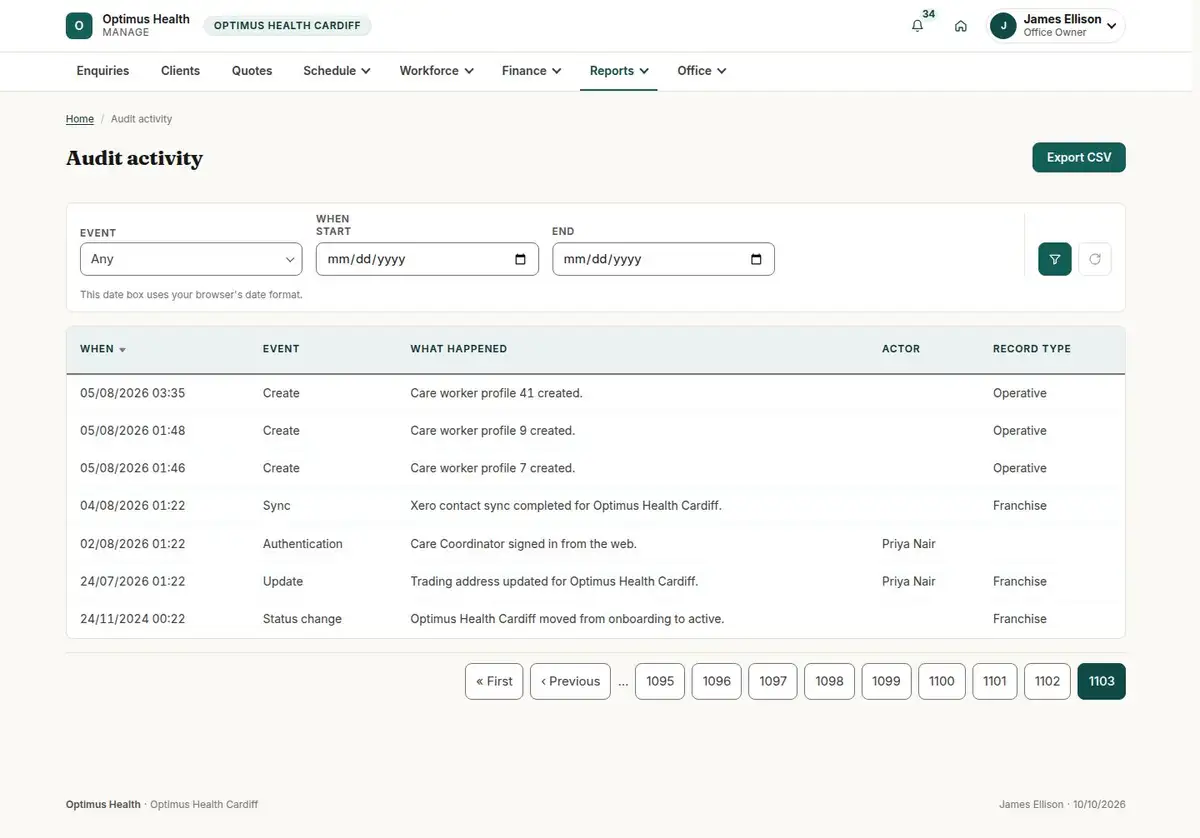Image resolution: width=1200 pixels, height=838 pixels.
Task: Sort by the When column header
Action: [103, 349]
